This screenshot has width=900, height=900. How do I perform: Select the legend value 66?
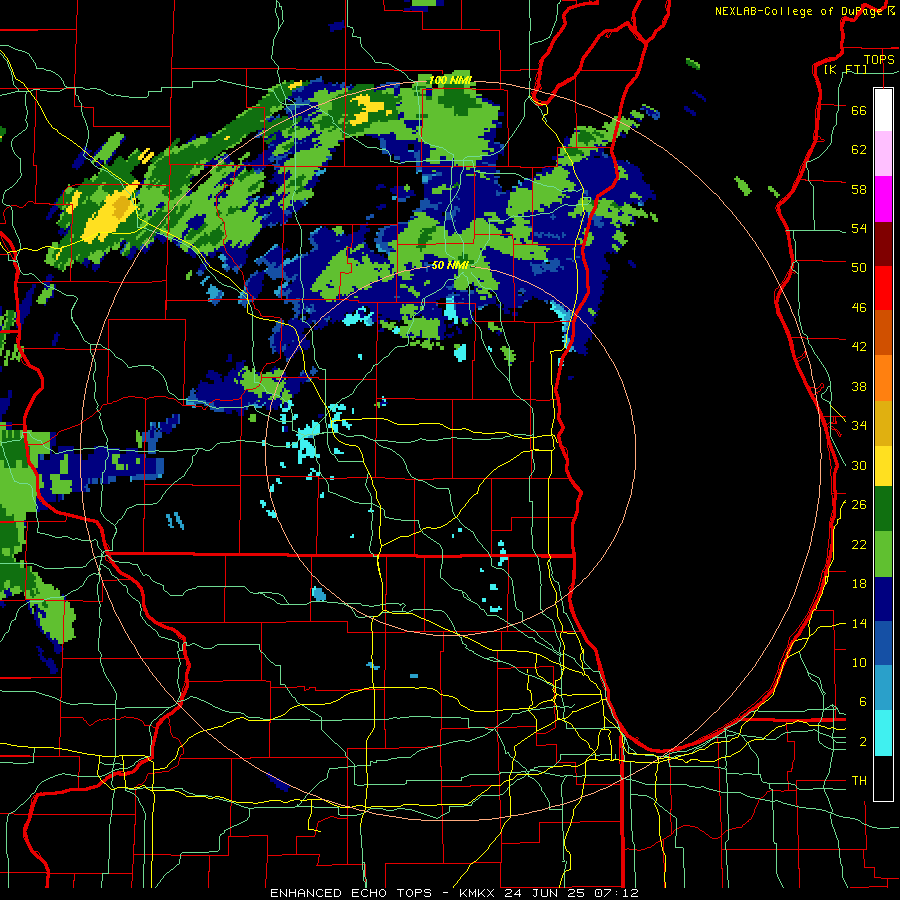(859, 110)
